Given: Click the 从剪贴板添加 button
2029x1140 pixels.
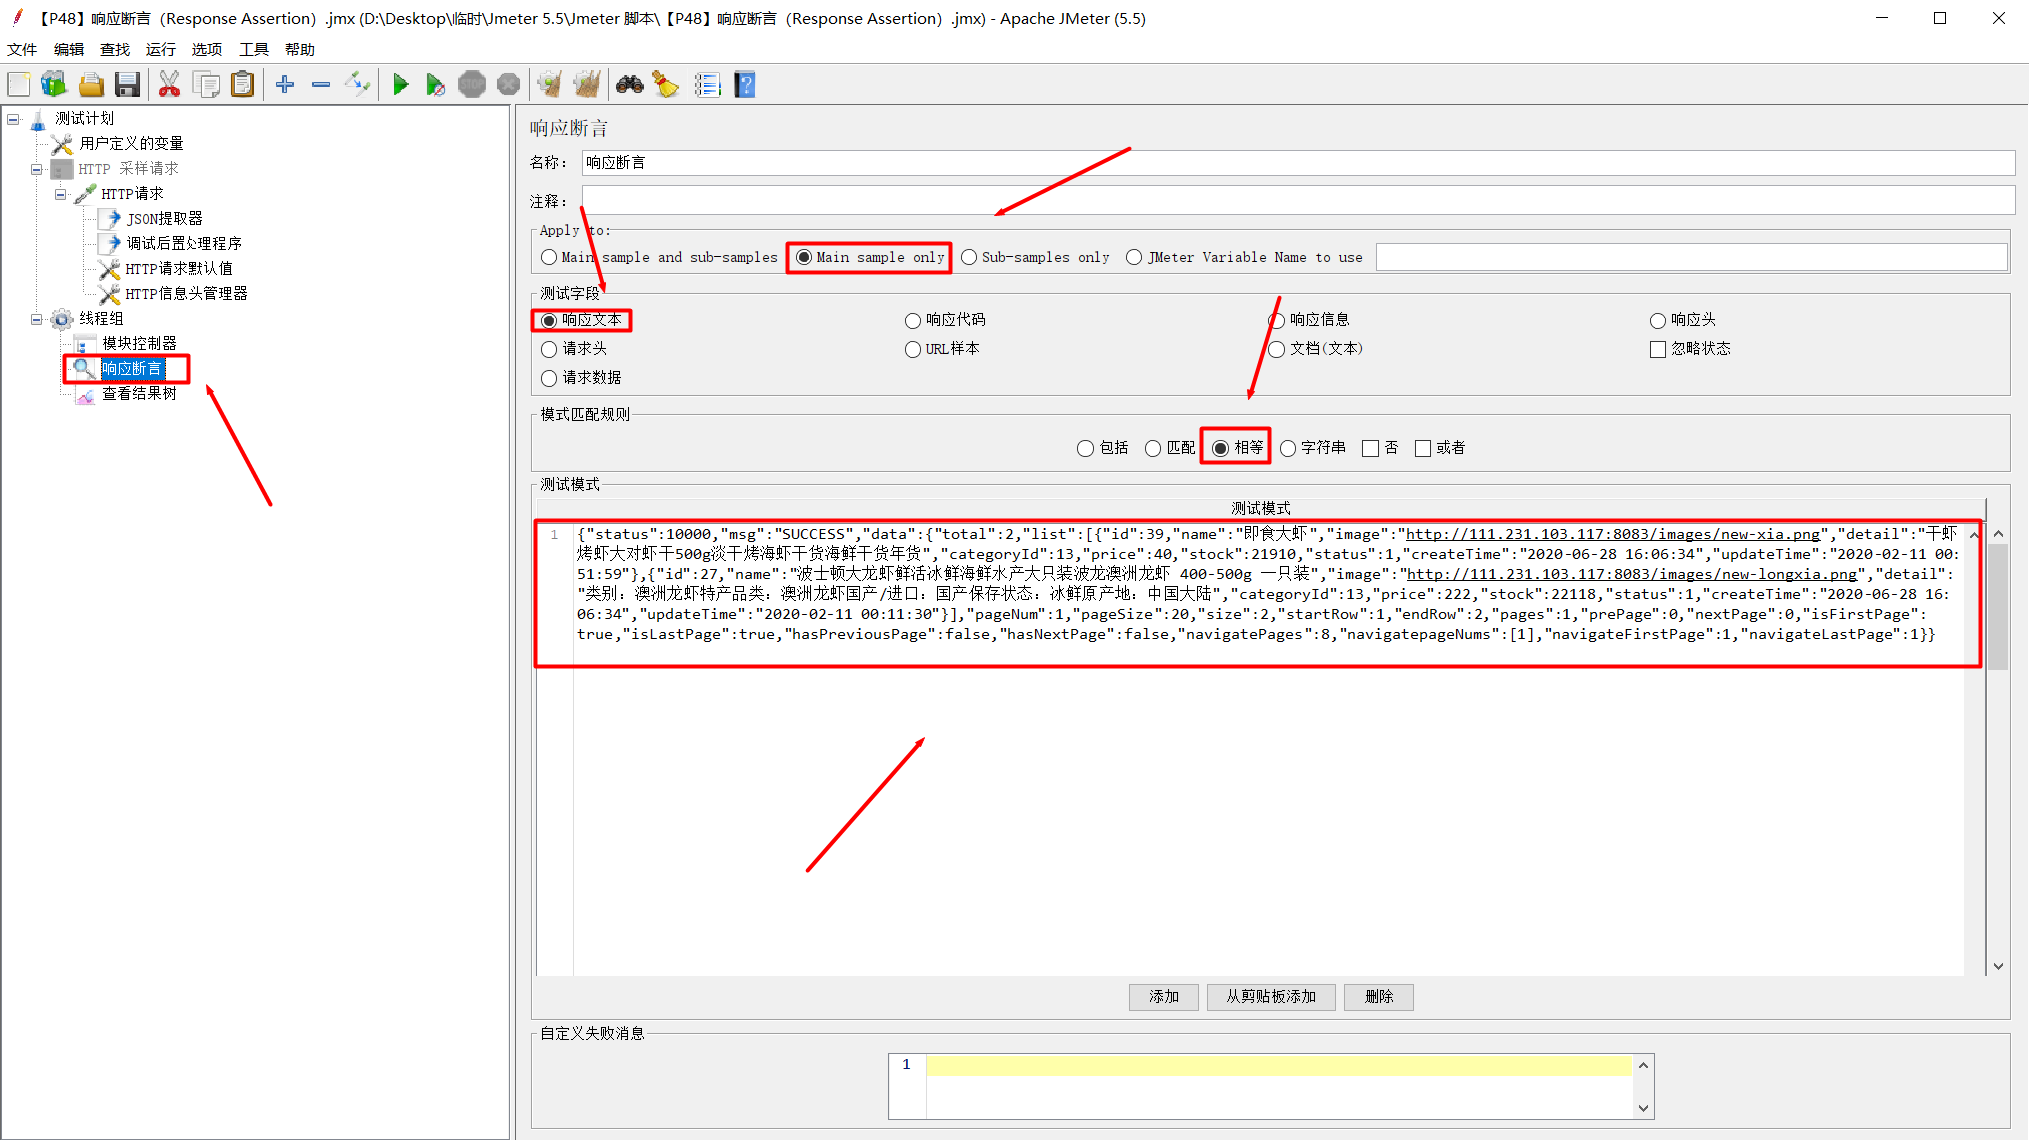Looking at the screenshot, I should (1270, 997).
